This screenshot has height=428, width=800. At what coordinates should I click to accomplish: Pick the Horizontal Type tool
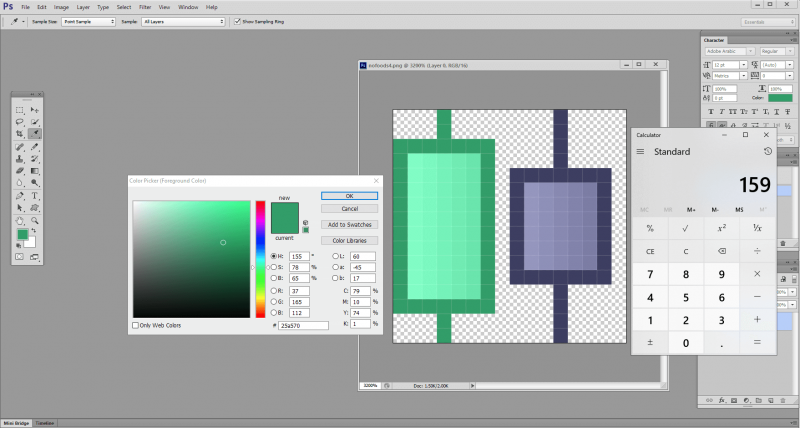35,196
